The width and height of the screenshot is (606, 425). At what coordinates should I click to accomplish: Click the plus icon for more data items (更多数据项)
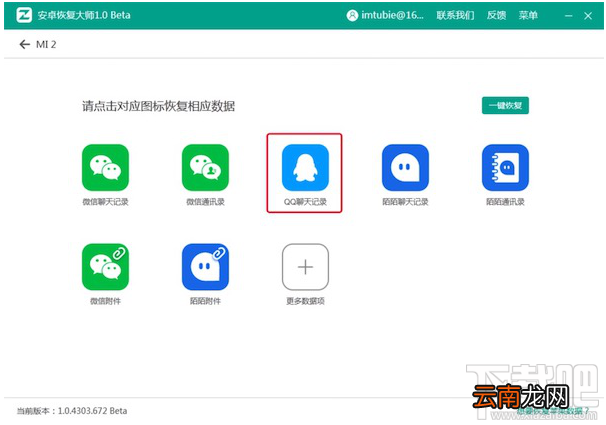click(305, 267)
